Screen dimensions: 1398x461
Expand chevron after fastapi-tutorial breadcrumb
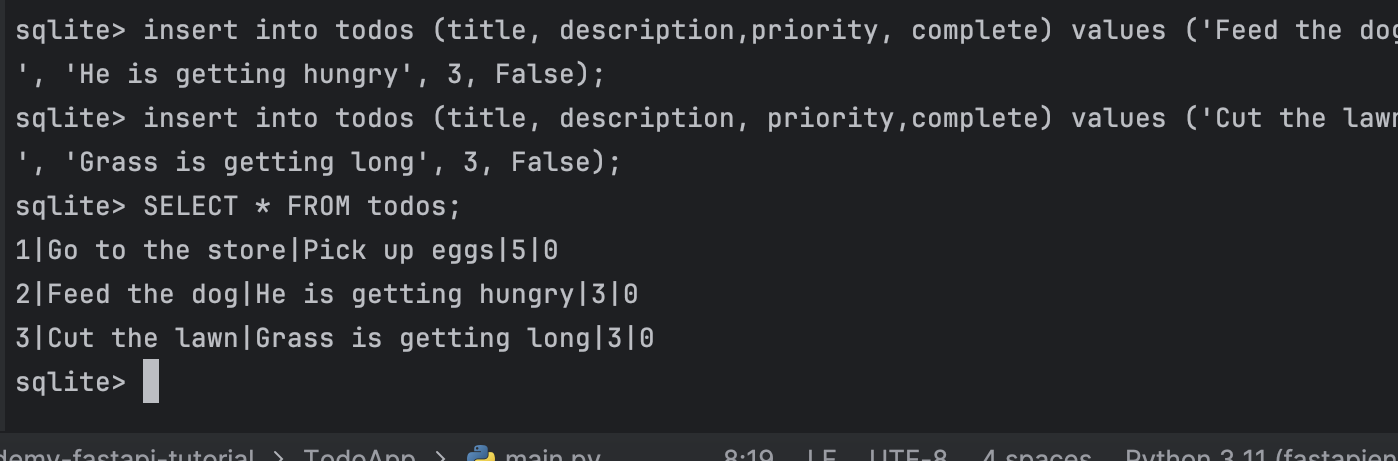[280, 457]
